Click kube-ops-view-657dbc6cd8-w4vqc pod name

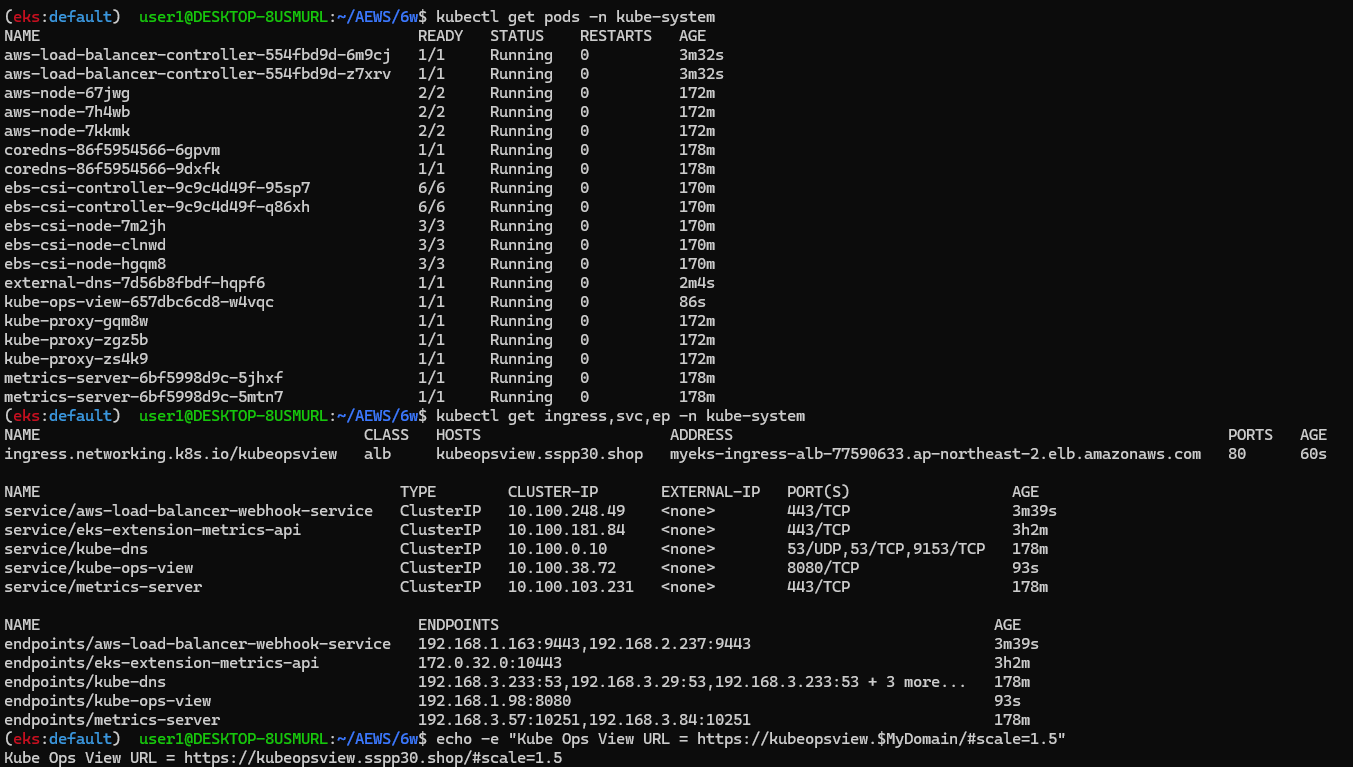point(139,302)
